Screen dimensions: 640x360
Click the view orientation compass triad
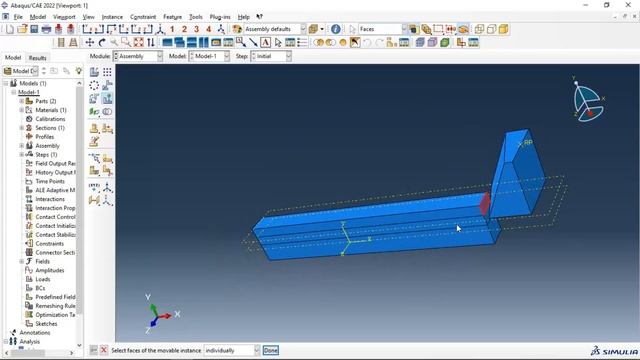pos(588,99)
